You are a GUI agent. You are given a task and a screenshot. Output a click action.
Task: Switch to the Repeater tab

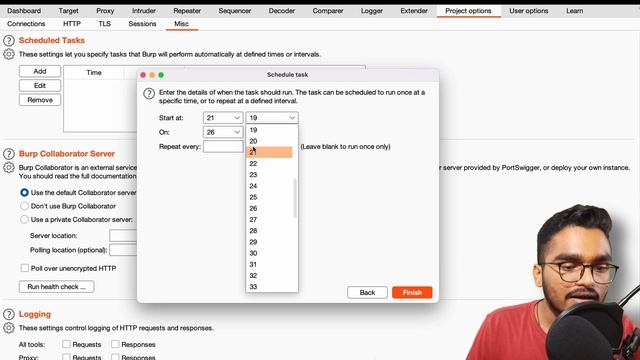coord(187,11)
